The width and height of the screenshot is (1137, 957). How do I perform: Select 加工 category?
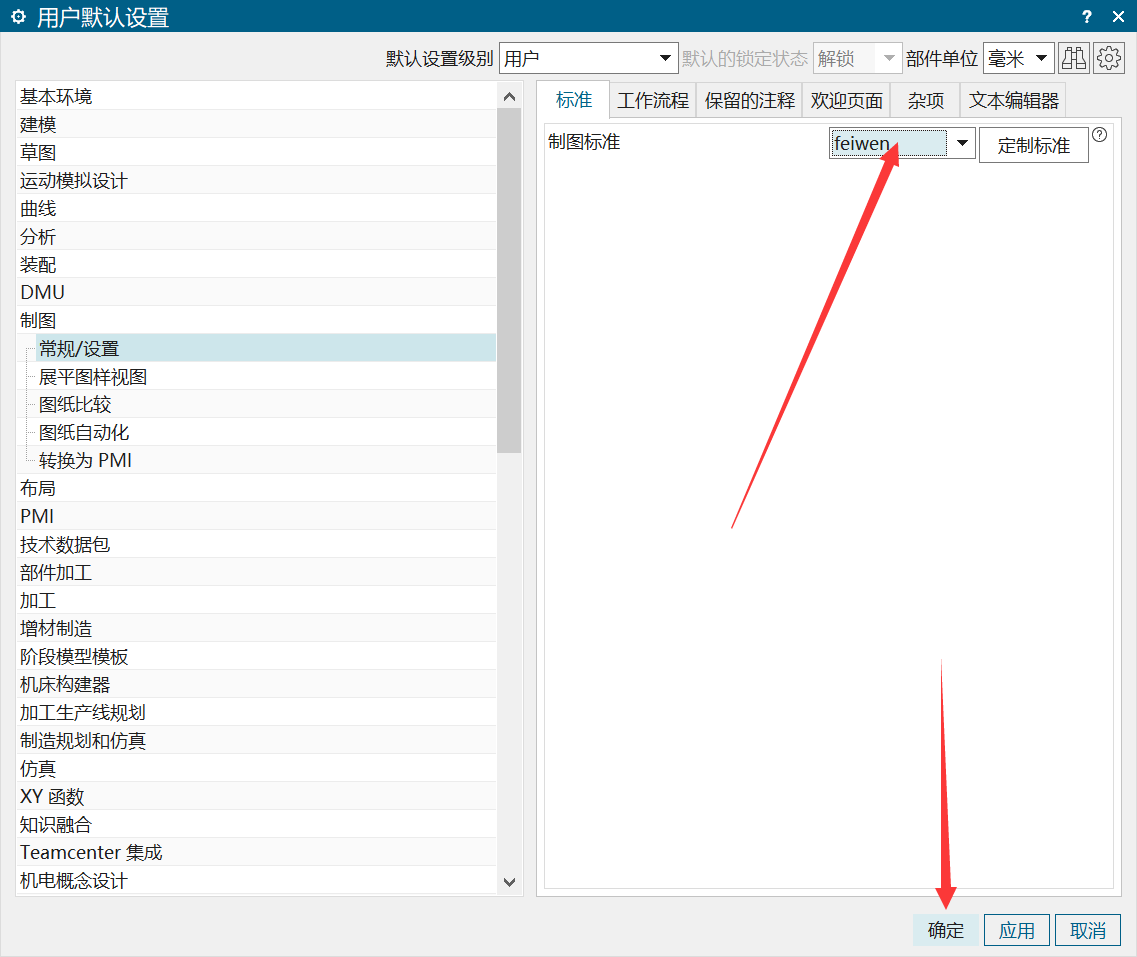point(257,601)
